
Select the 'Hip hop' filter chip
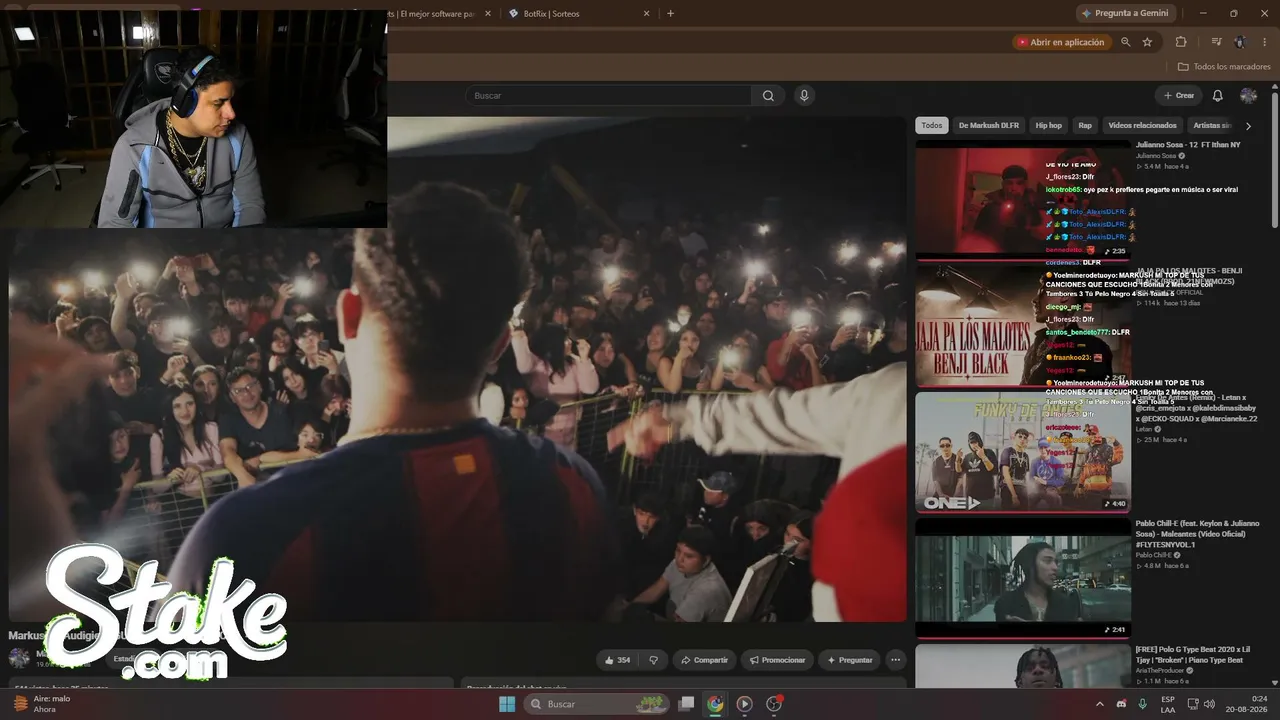pos(1049,126)
